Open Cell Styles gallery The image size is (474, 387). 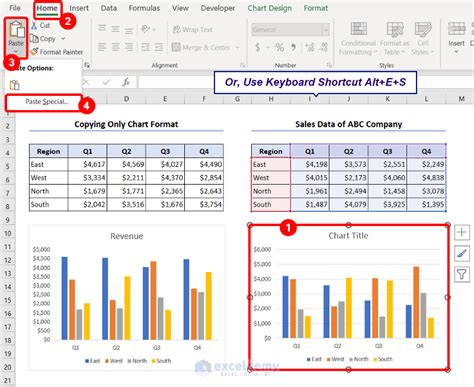tap(423, 38)
